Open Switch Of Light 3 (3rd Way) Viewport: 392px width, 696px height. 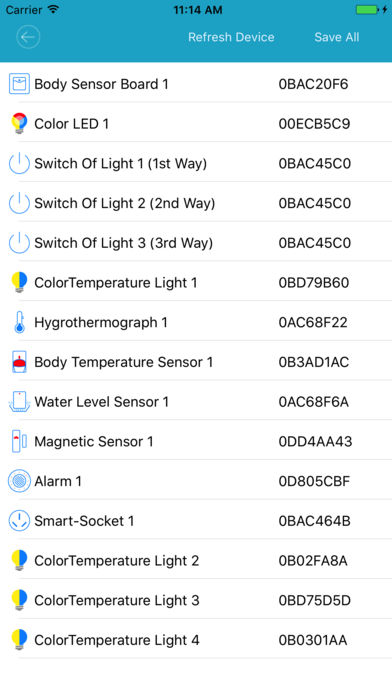(x=196, y=243)
